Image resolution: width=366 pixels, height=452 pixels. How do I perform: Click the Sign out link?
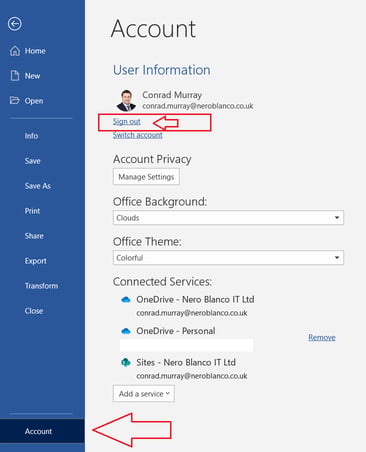pyautogui.click(x=127, y=121)
